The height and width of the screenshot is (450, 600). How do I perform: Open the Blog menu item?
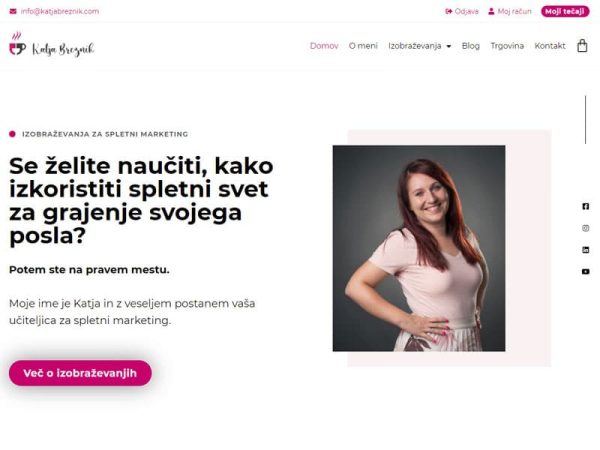click(x=471, y=46)
